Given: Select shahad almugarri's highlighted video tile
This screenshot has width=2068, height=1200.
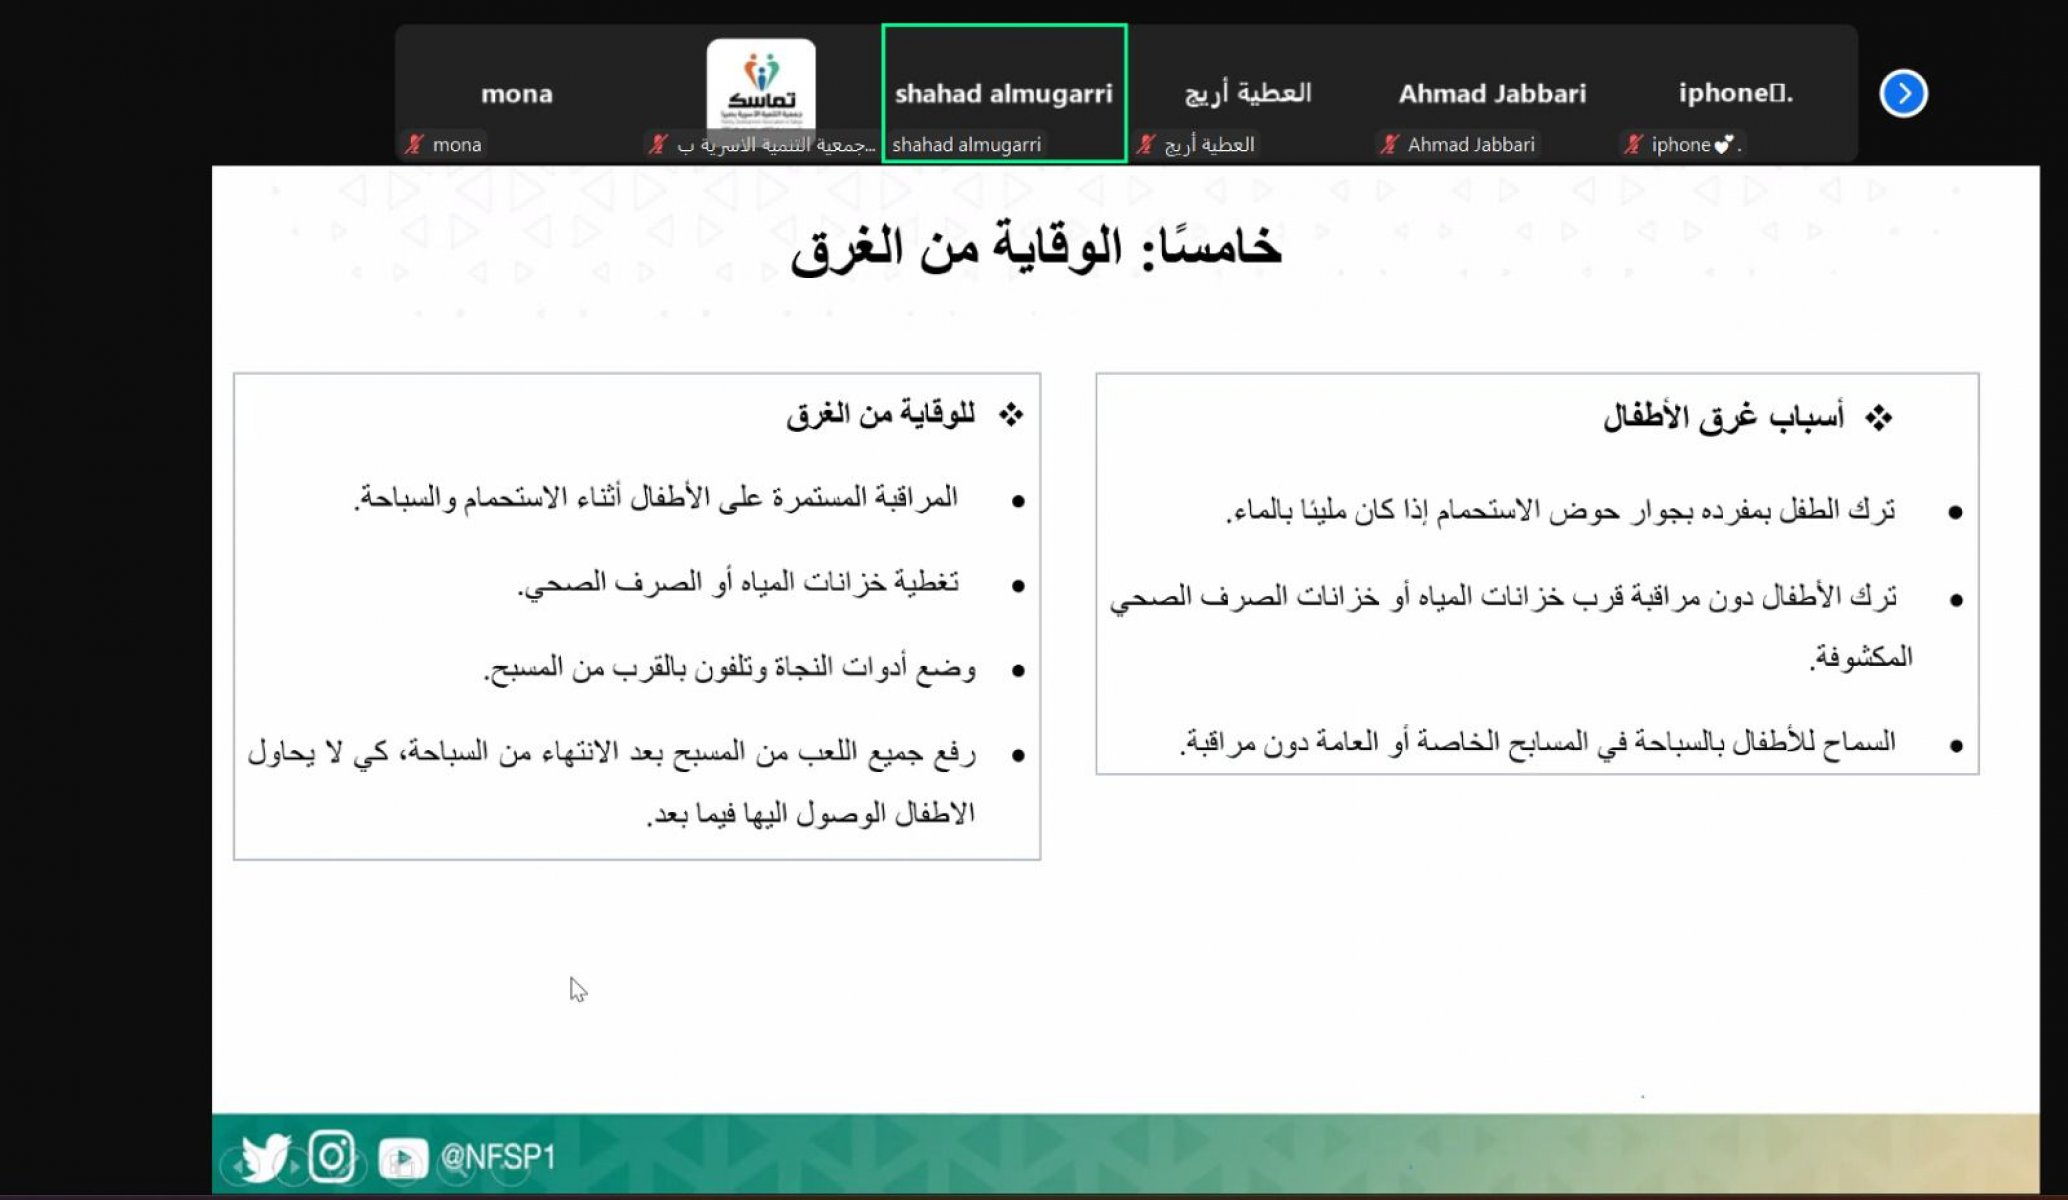Looking at the screenshot, I should (x=1004, y=93).
